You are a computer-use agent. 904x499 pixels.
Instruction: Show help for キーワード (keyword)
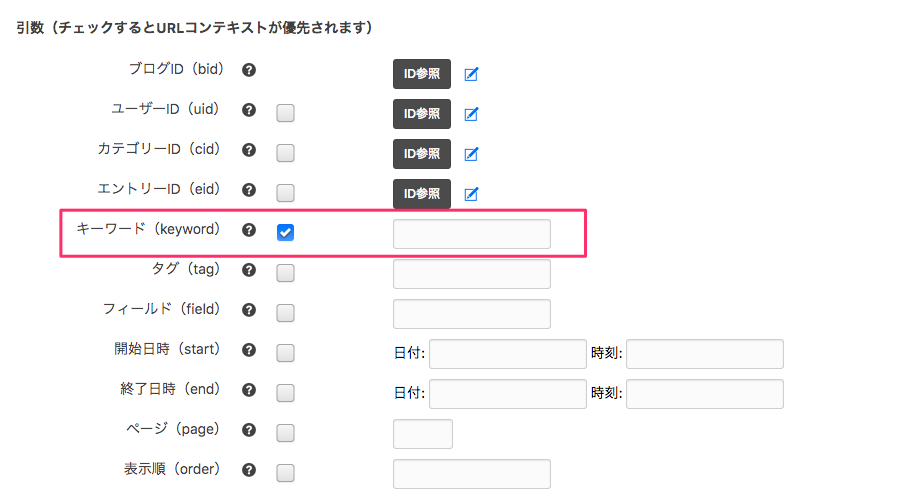coord(249,230)
